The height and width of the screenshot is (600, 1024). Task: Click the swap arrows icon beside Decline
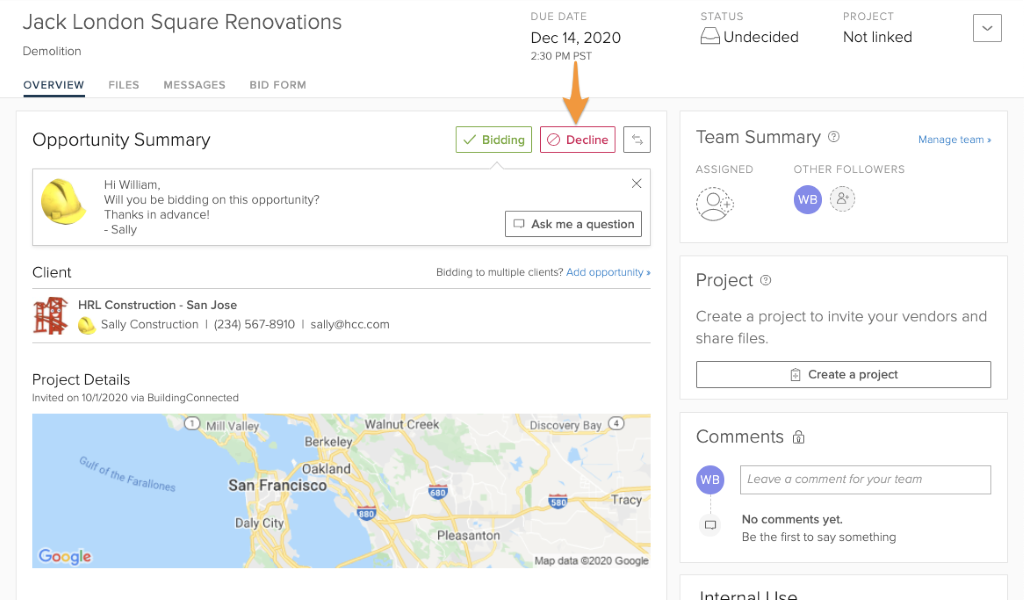pos(636,140)
